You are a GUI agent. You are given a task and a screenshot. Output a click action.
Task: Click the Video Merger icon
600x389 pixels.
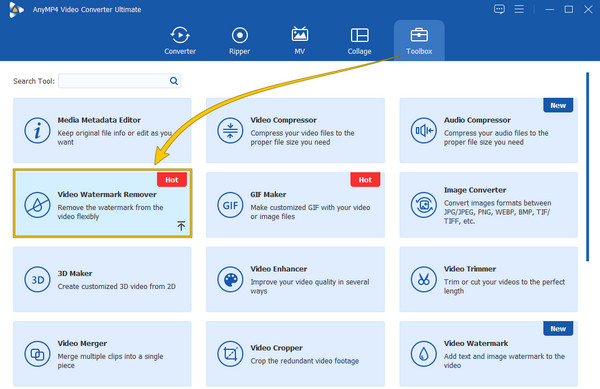tap(37, 354)
